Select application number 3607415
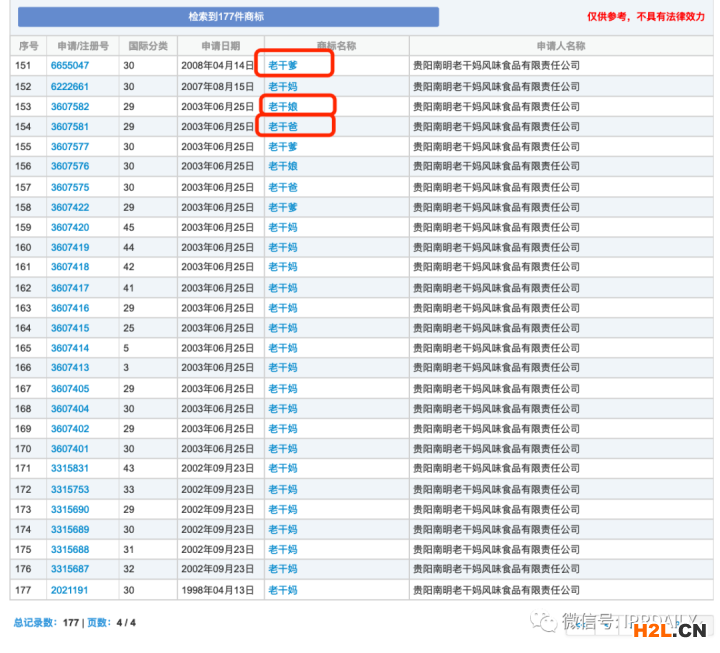The width and height of the screenshot is (720, 653). point(70,328)
